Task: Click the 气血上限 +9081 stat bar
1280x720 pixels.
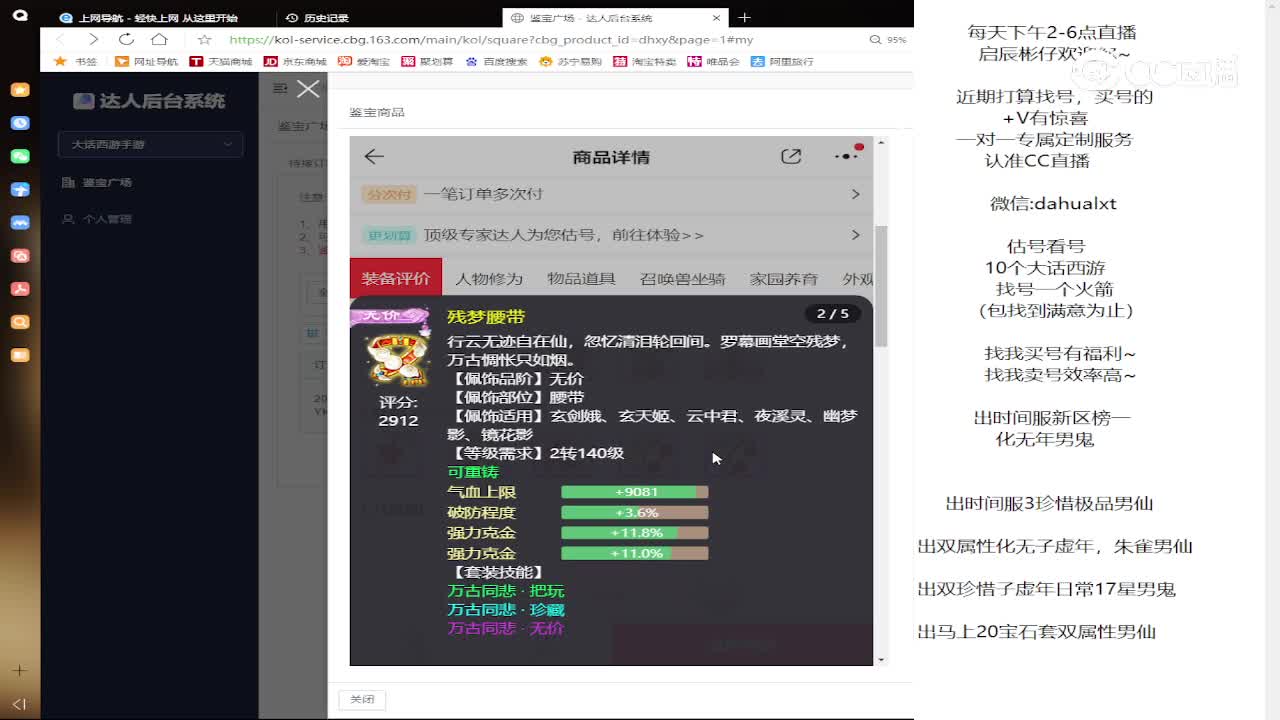Action: (x=635, y=492)
